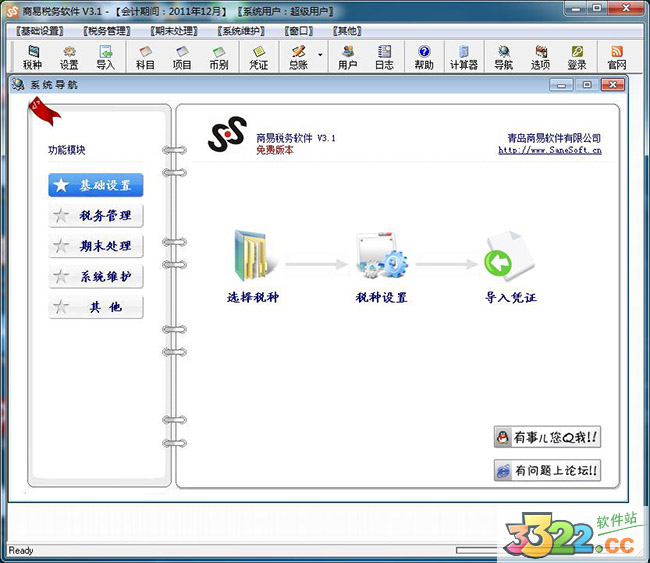Image resolution: width=650 pixels, height=563 pixels.
Task: Open the 税种设置 gear window icon
Action: 381,255
